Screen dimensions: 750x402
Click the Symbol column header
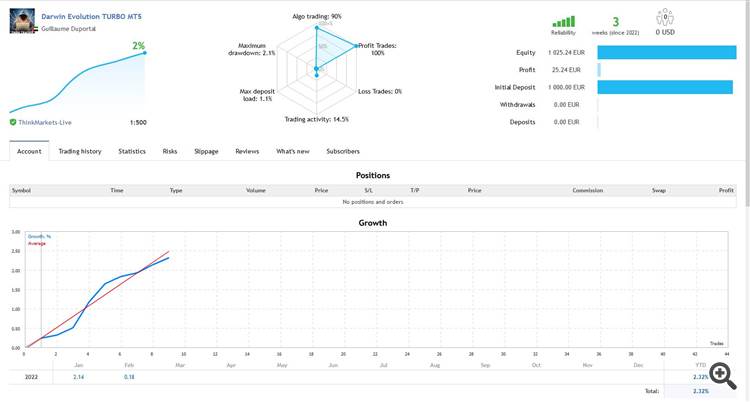pyautogui.click(x=21, y=190)
